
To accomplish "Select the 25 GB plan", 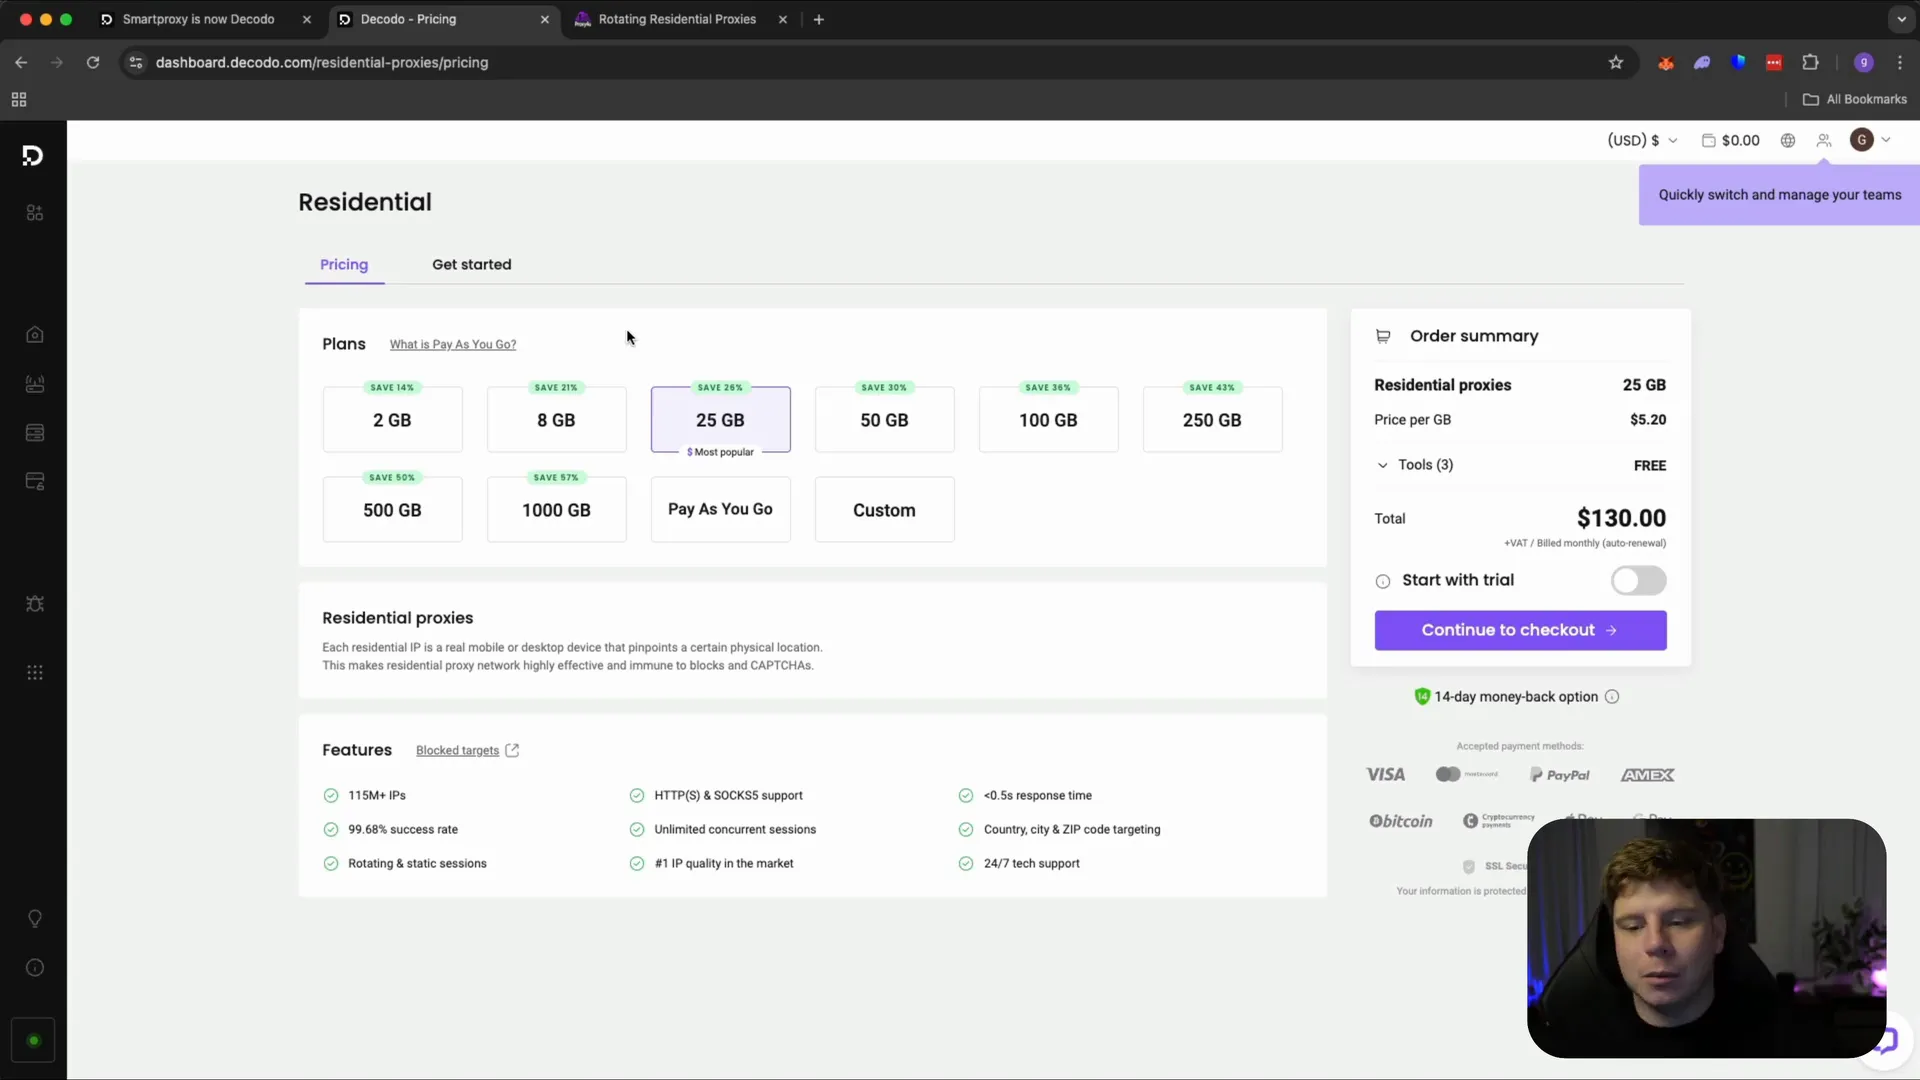I will point(720,420).
